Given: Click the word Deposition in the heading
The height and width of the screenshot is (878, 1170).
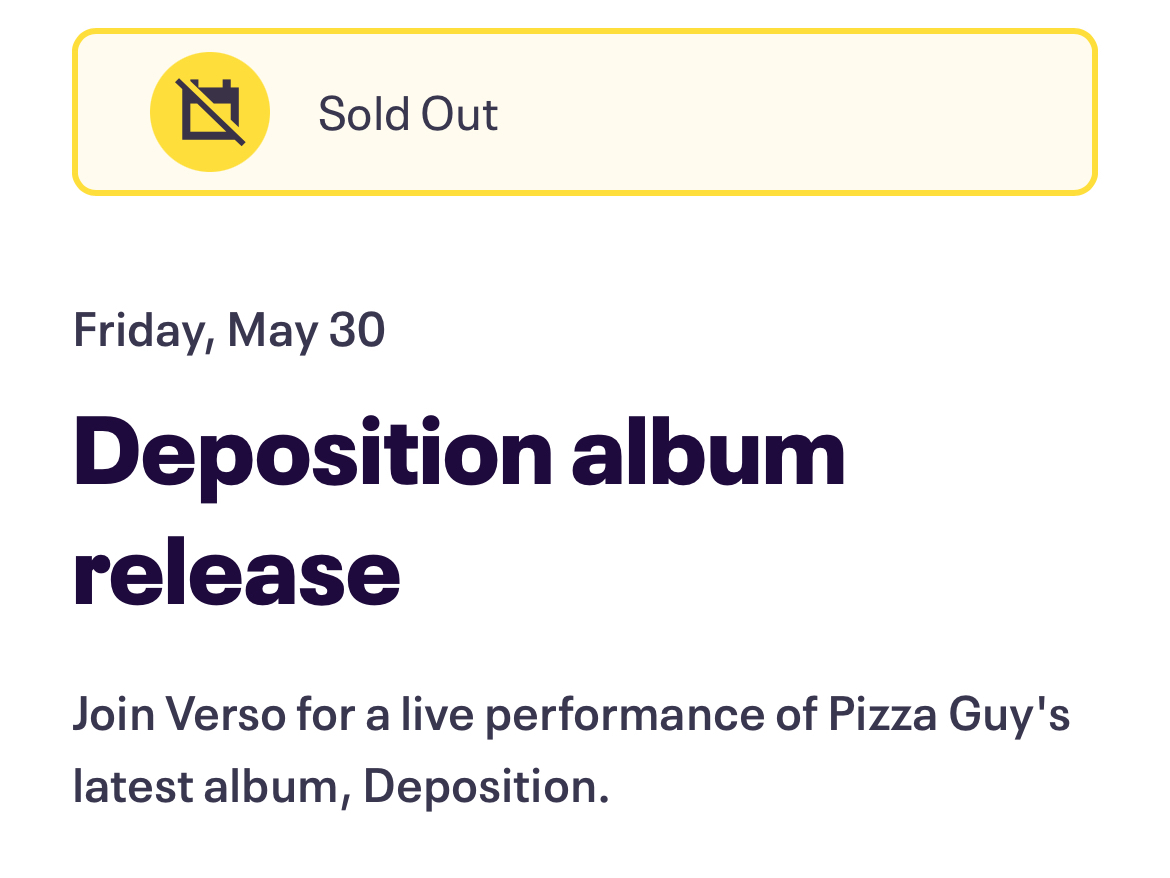Looking at the screenshot, I should (313, 453).
